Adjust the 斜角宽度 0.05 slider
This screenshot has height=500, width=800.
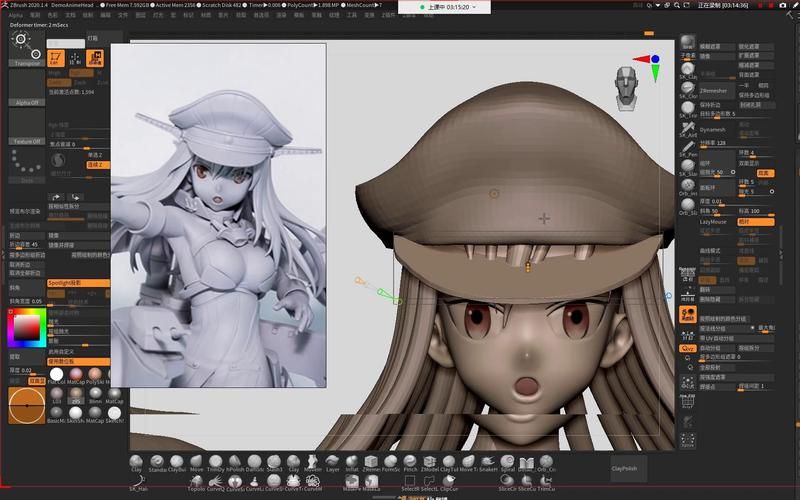tap(27, 301)
